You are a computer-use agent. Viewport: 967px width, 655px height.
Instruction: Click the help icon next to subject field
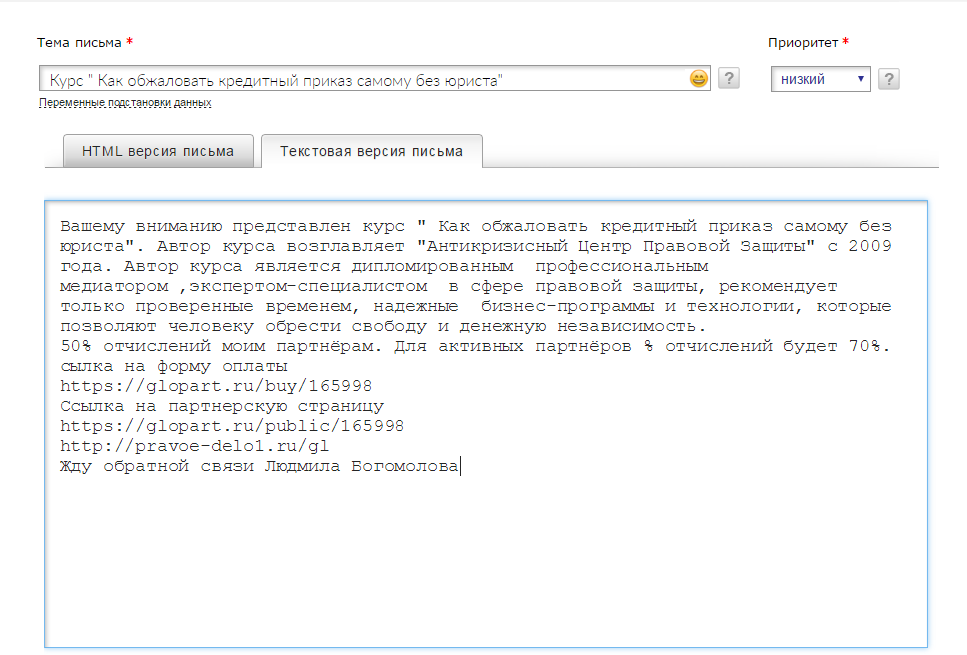coord(729,78)
